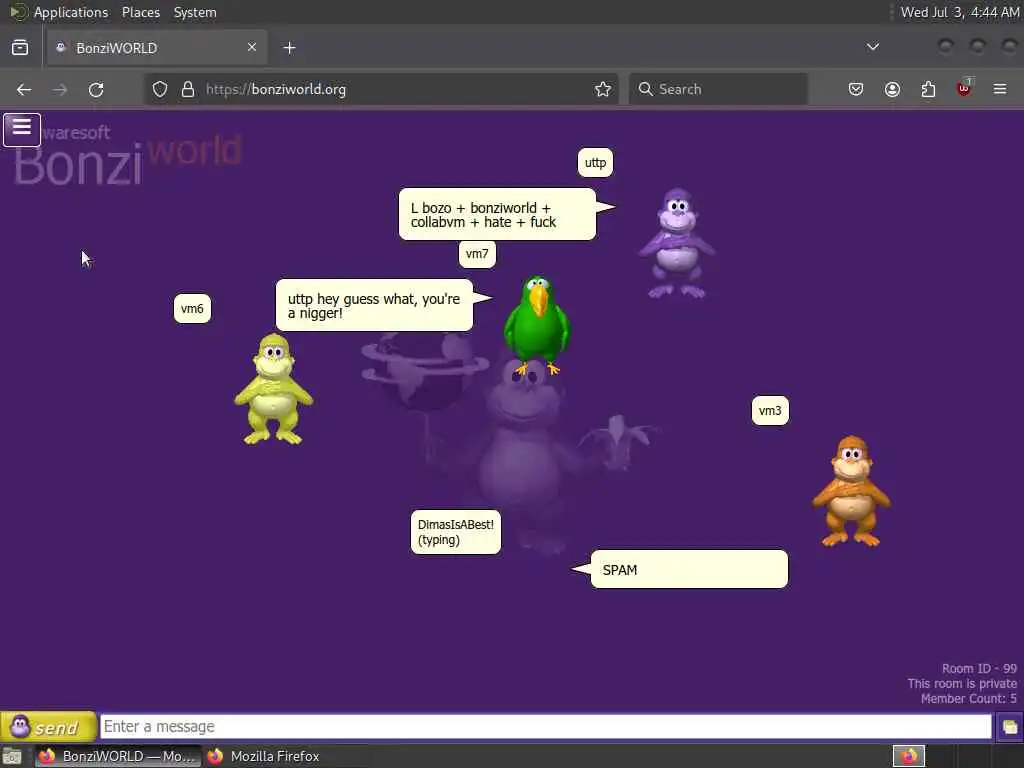Switch to BonziWORLD — Mo... taskbar window
The height and width of the screenshot is (768, 1024).
[118, 756]
